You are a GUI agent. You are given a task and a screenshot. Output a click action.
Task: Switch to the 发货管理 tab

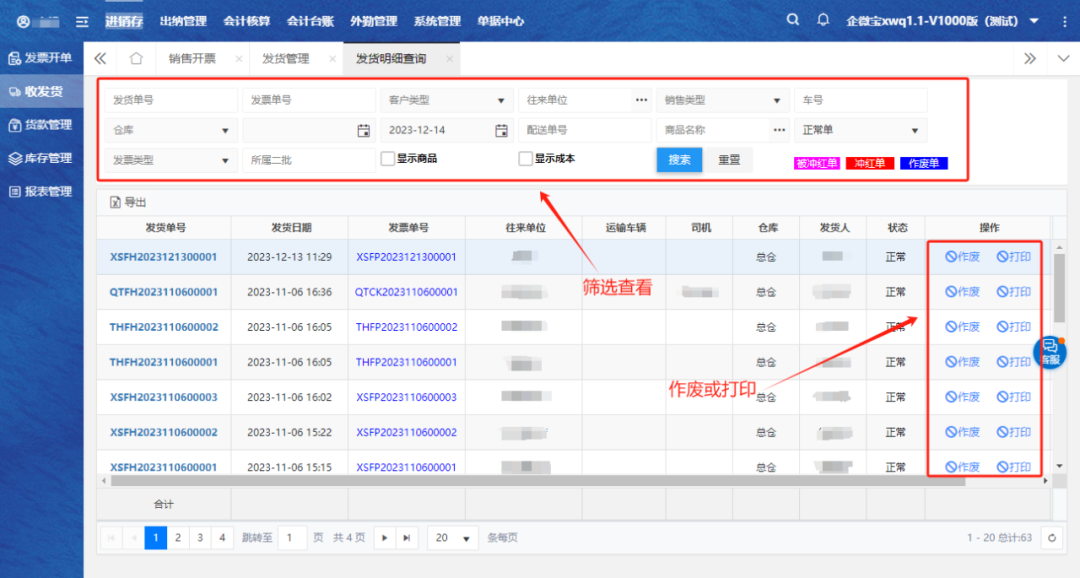285,59
